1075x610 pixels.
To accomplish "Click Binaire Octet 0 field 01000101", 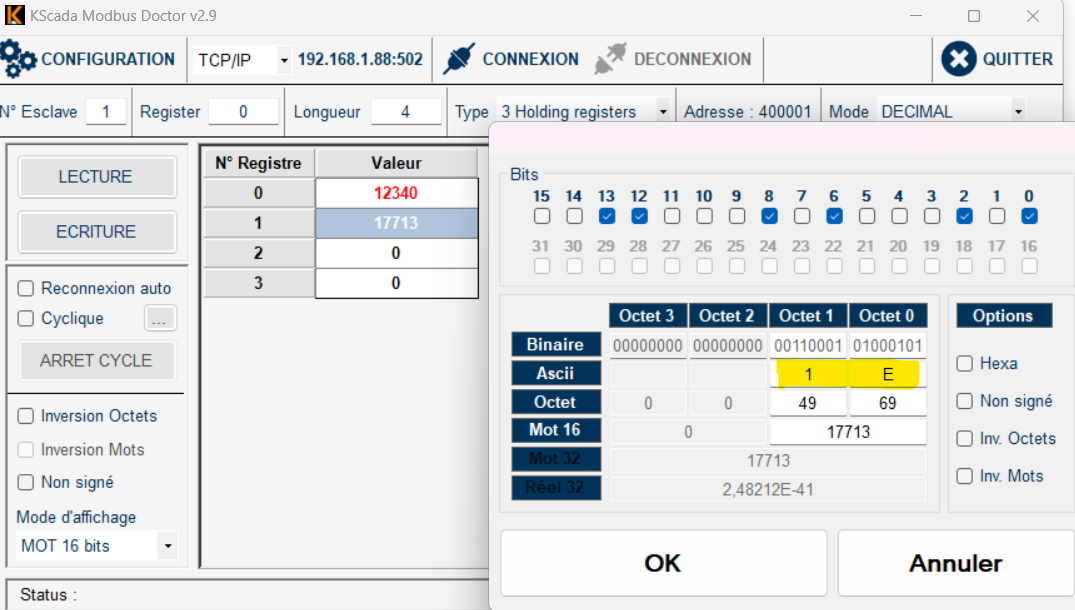I will (888, 345).
